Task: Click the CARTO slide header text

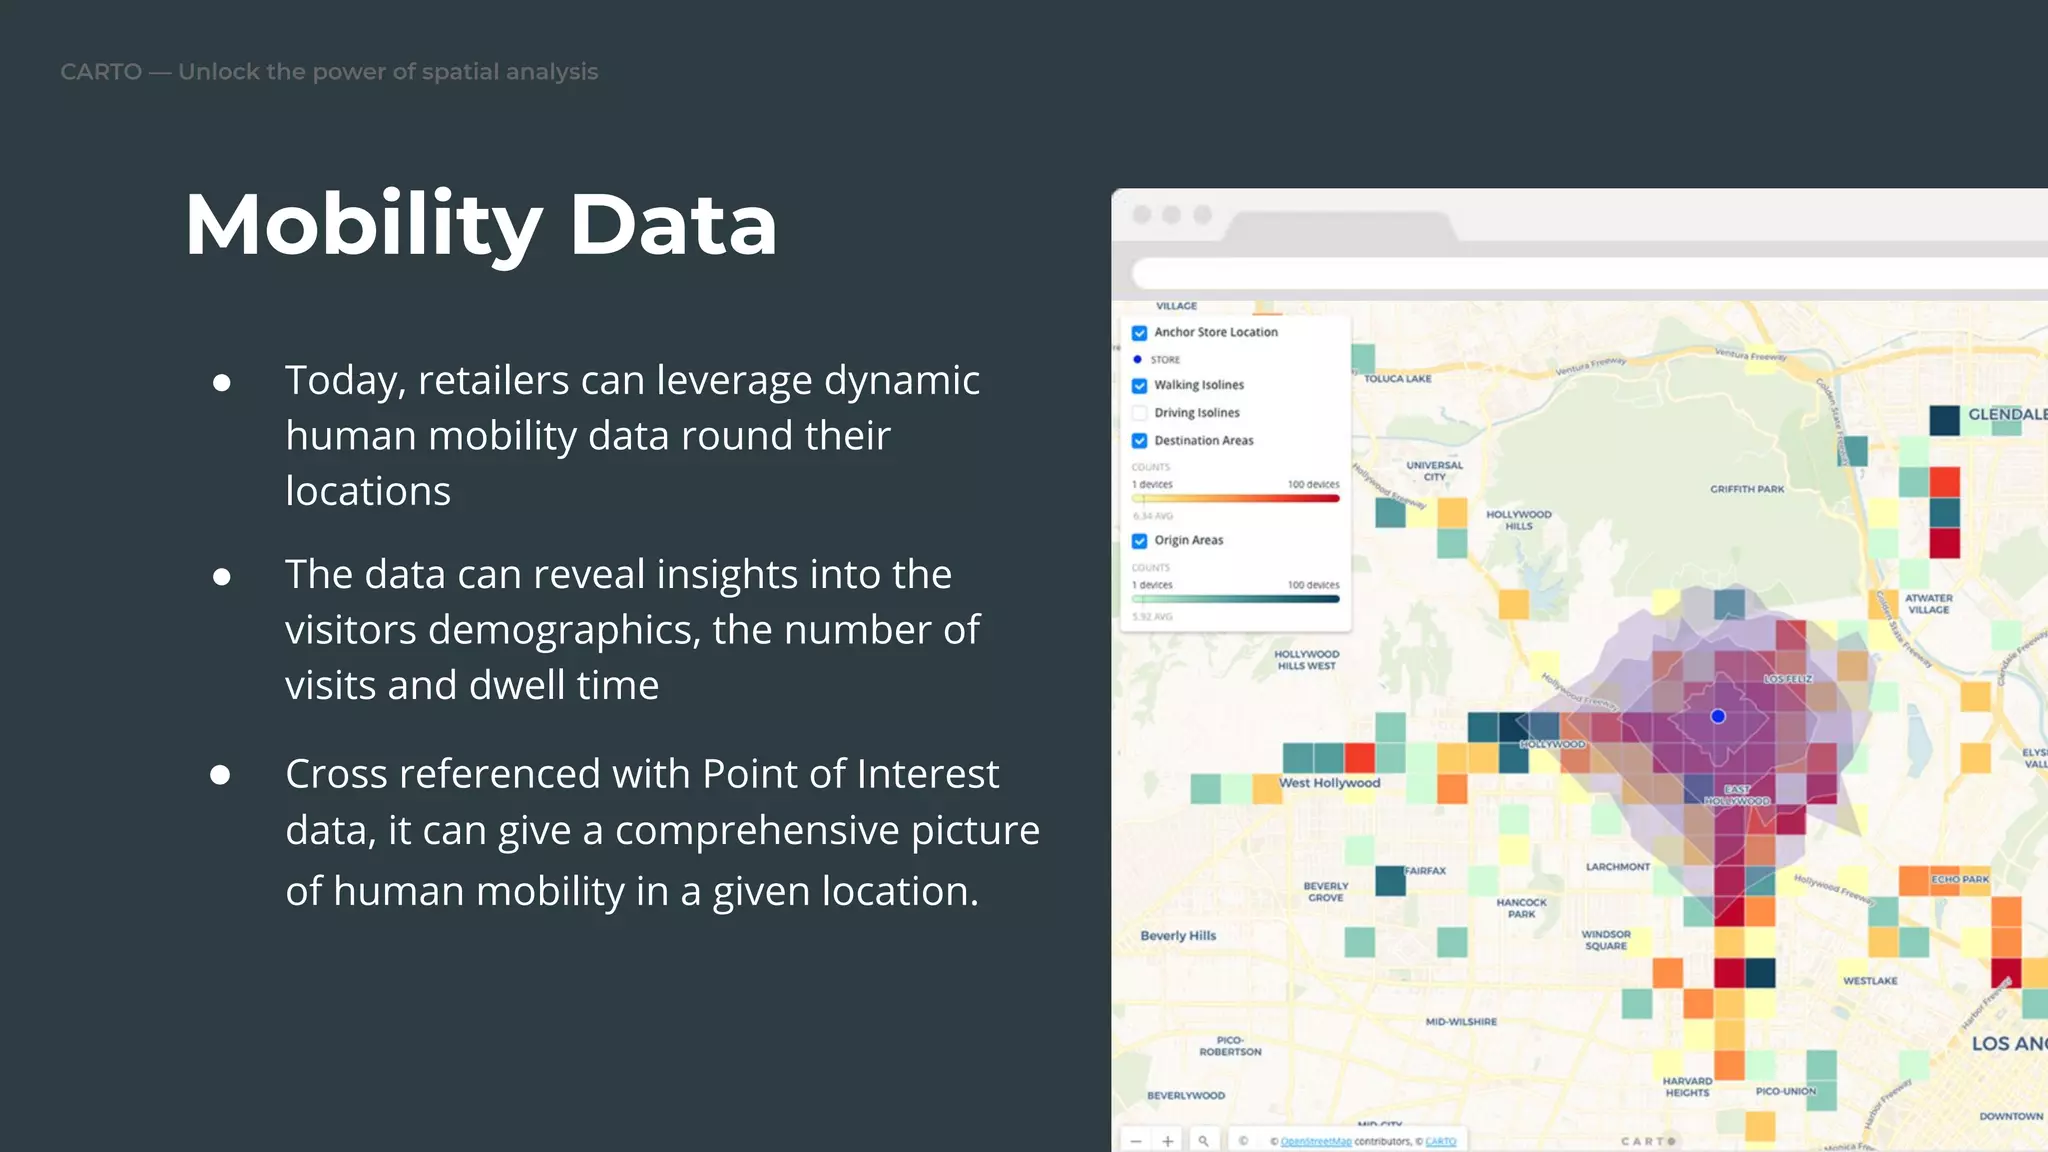Action: pos(329,72)
